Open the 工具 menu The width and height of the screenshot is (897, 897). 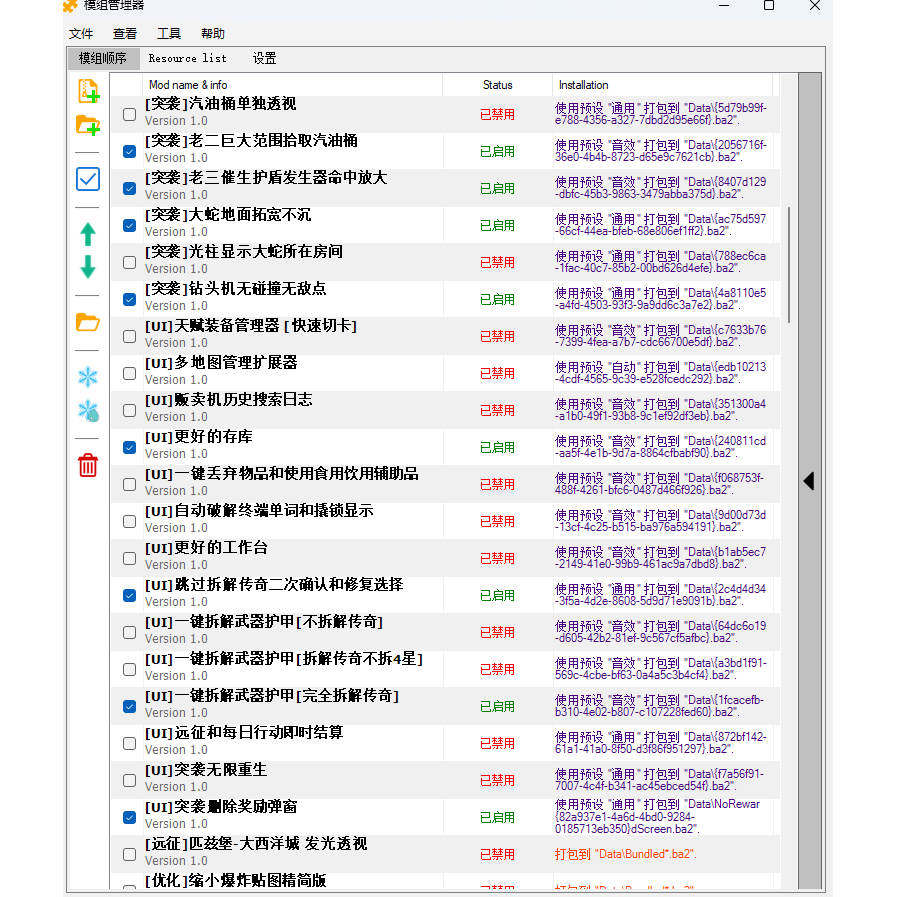pyautogui.click(x=169, y=34)
